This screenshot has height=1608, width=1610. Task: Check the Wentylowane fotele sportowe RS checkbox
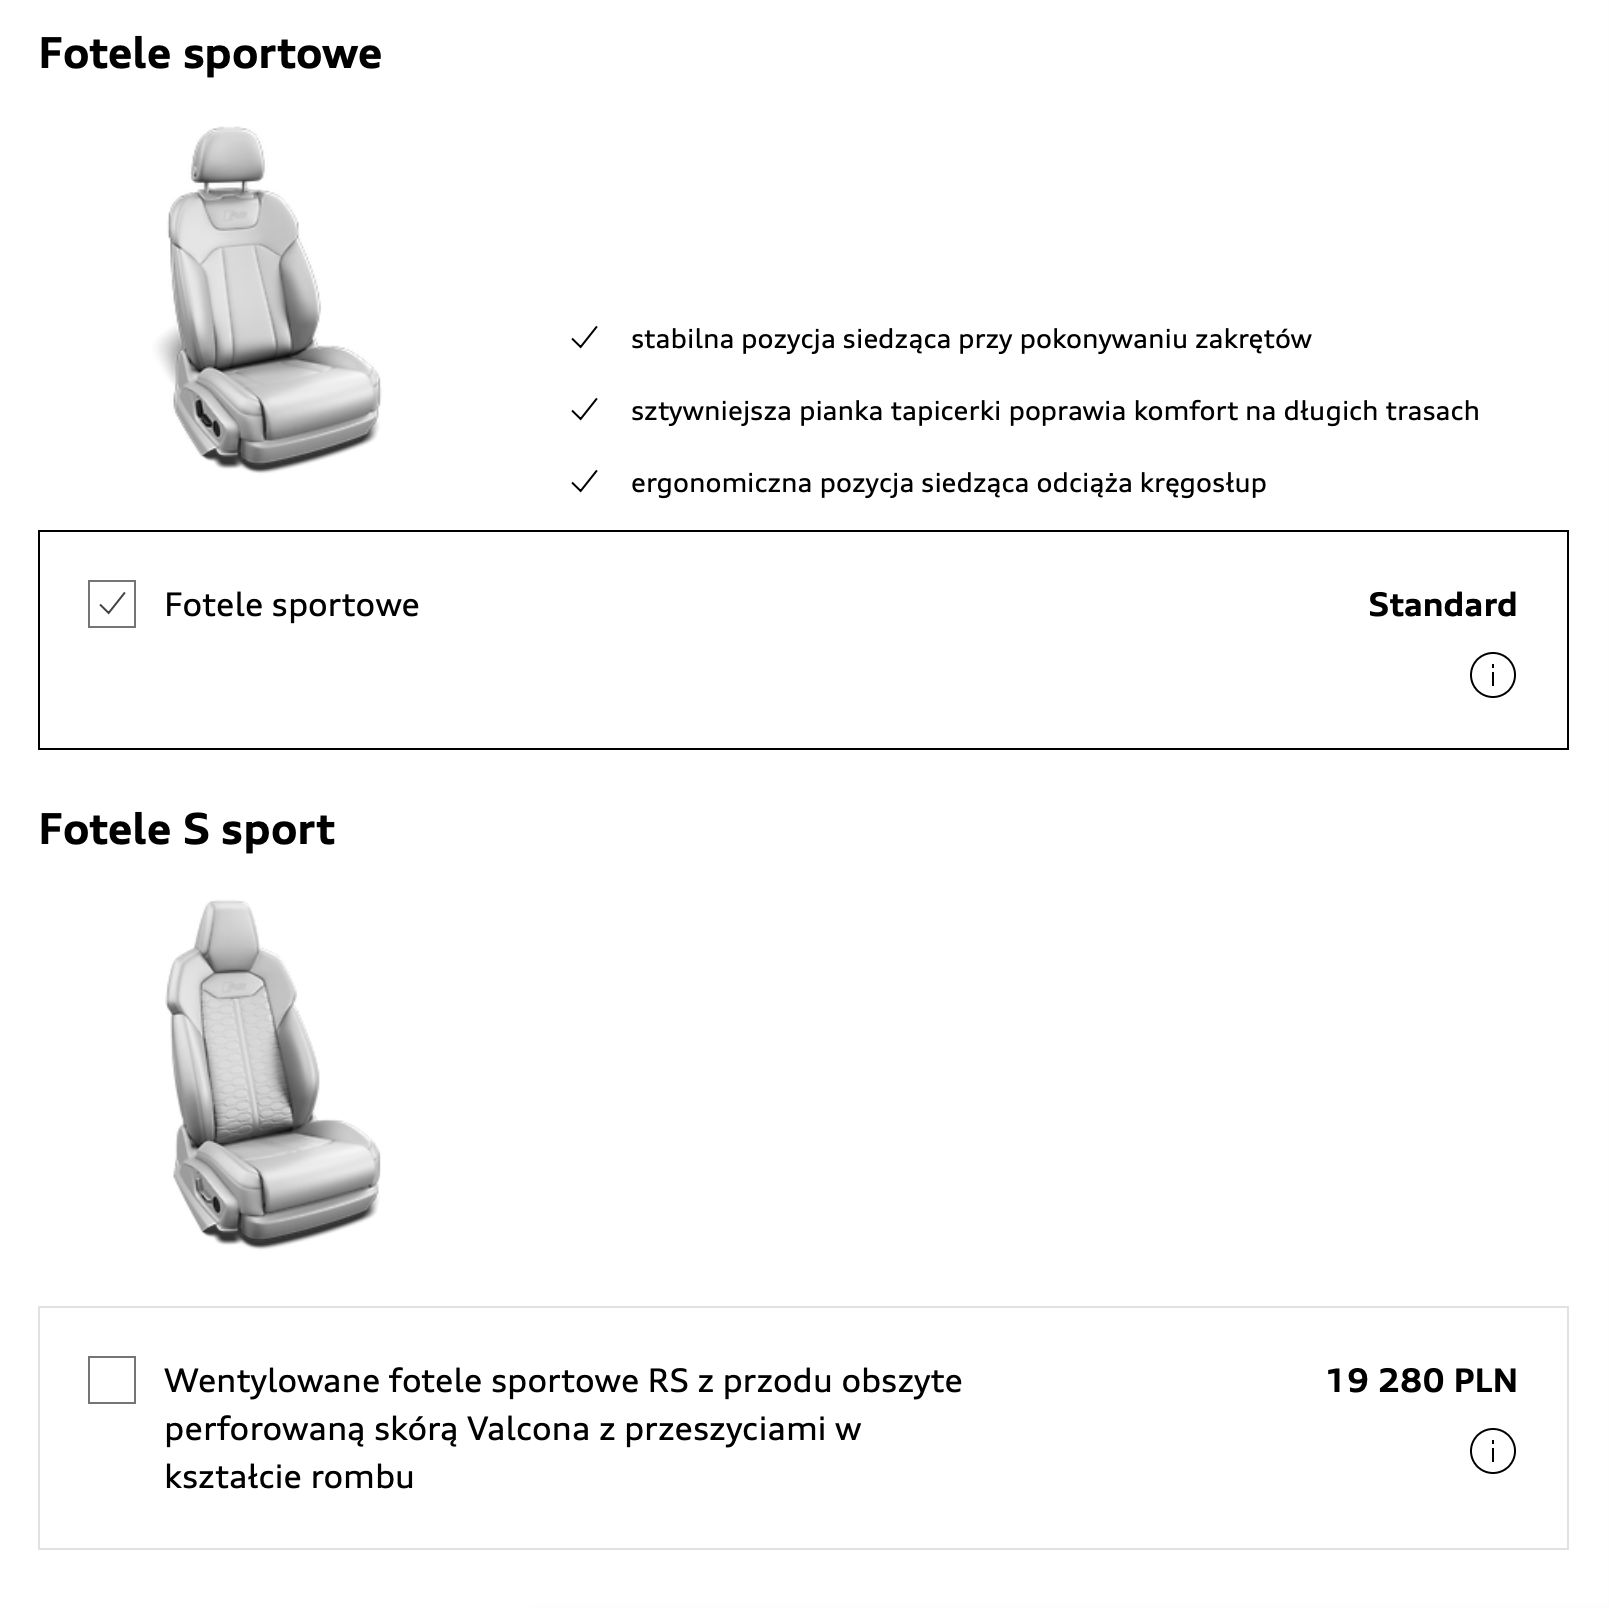(x=112, y=1380)
